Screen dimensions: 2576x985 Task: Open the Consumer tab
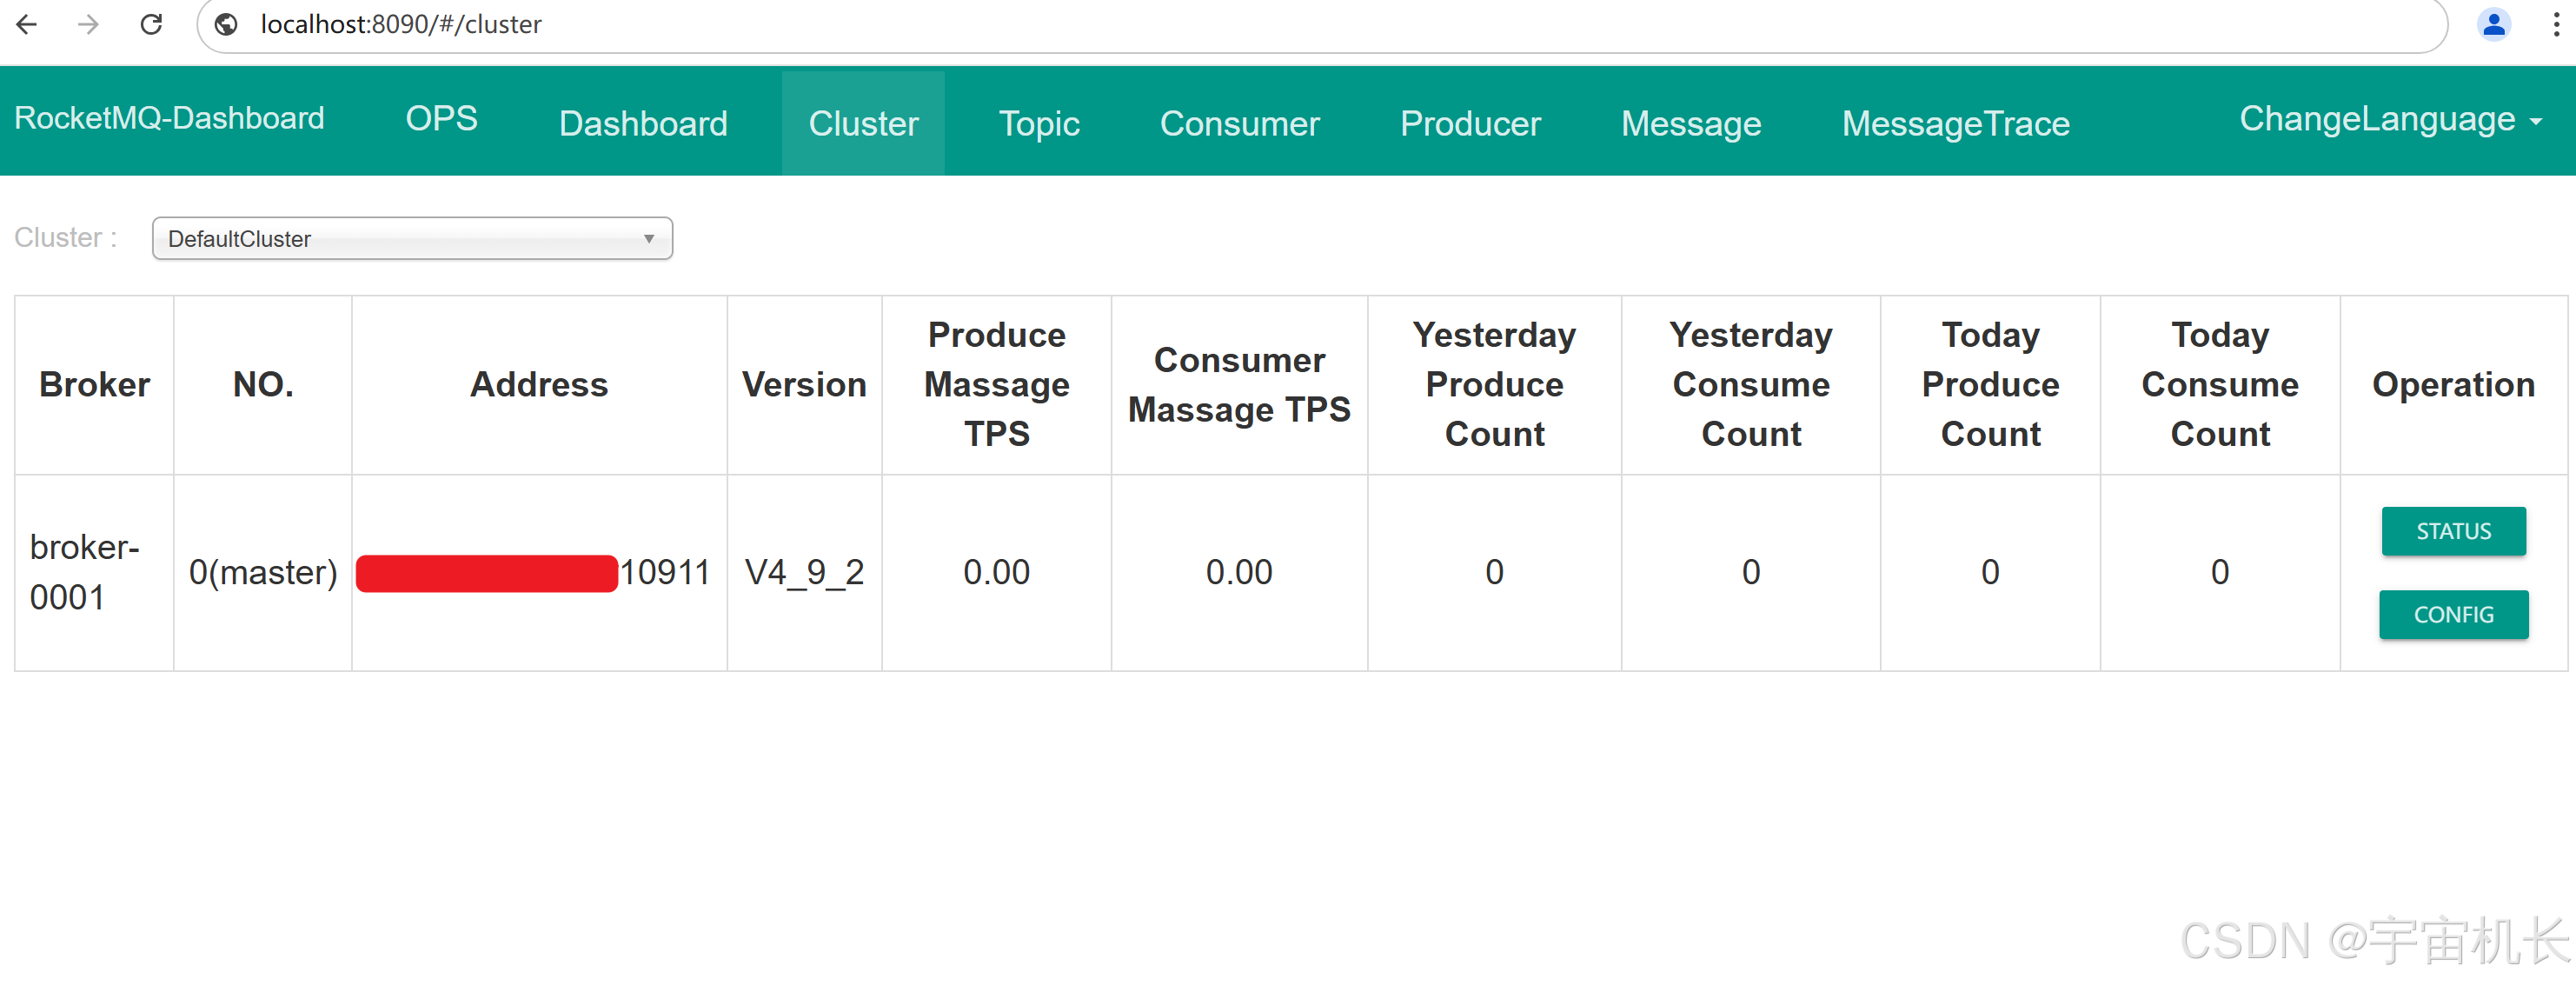click(1239, 123)
